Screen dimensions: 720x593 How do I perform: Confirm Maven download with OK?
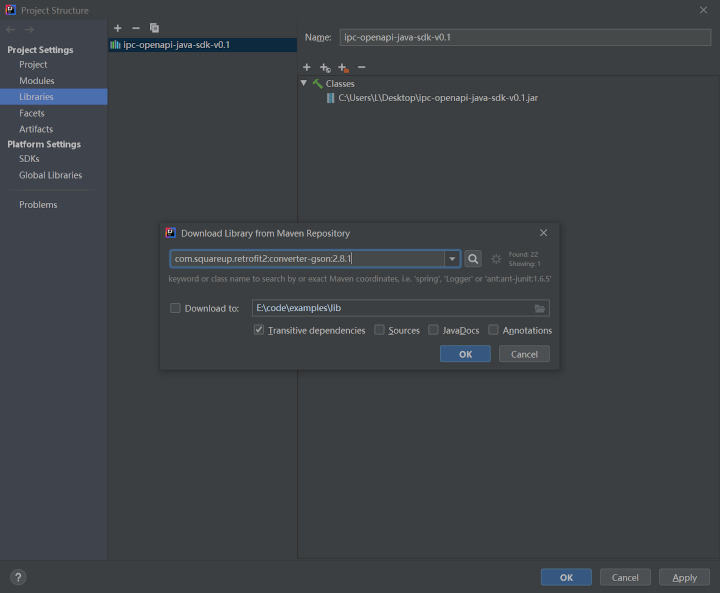tap(465, 354)
